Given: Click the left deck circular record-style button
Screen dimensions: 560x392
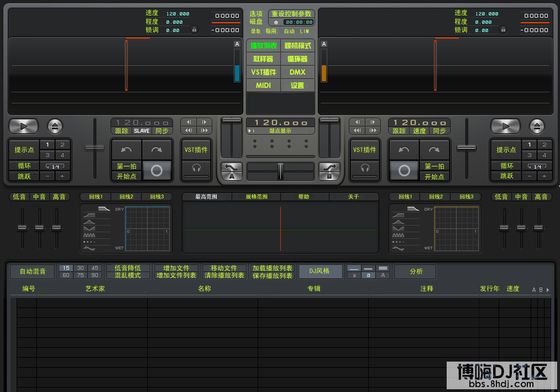Looking at the screenshot, I should pyautogui.click(x=157, y=171).
